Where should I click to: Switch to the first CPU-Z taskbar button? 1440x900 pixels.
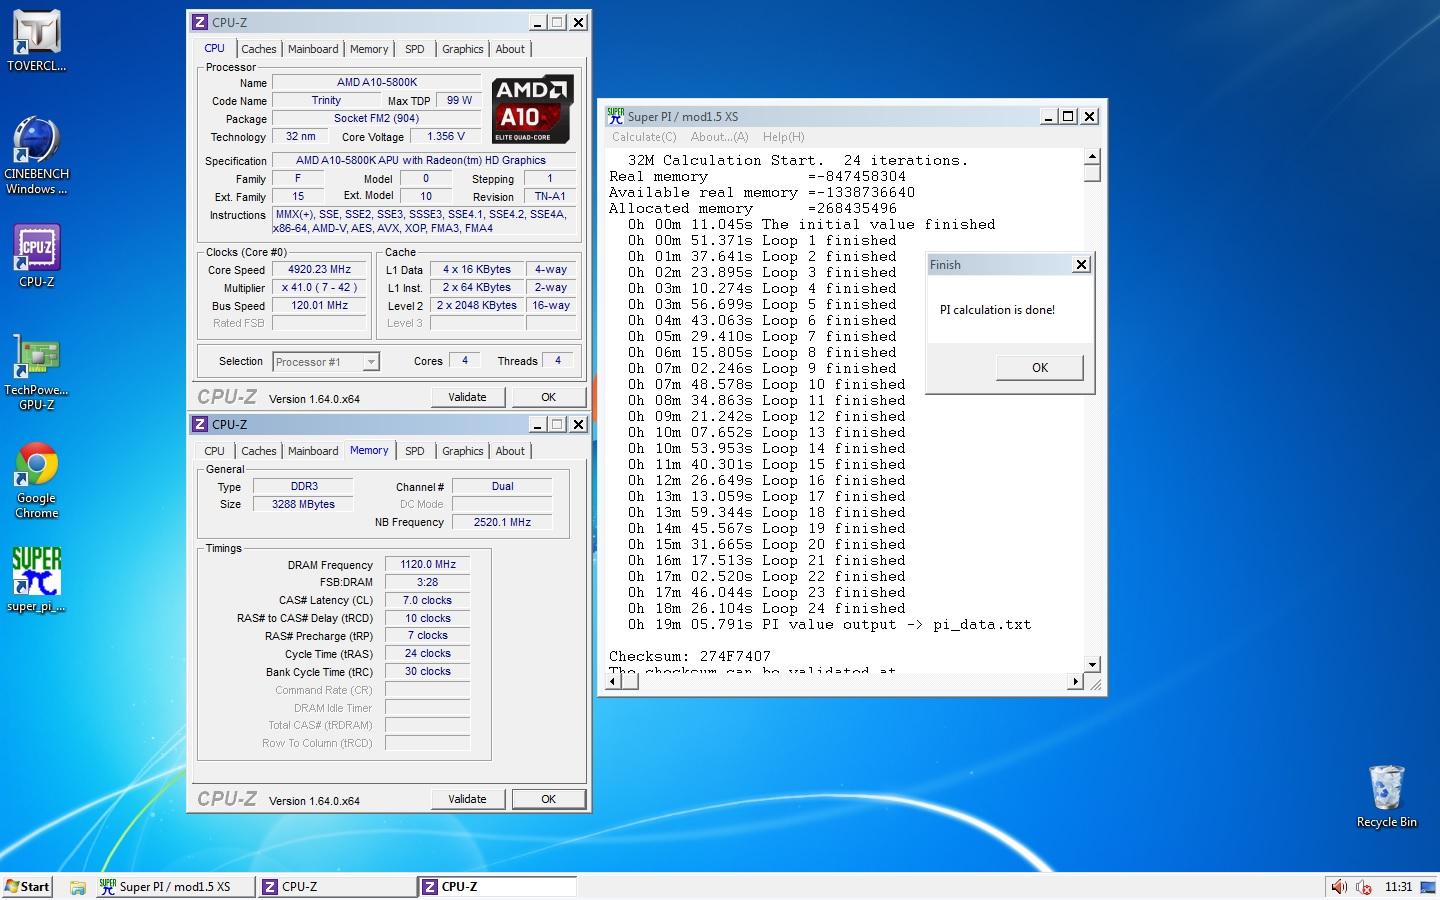[336, 887]
